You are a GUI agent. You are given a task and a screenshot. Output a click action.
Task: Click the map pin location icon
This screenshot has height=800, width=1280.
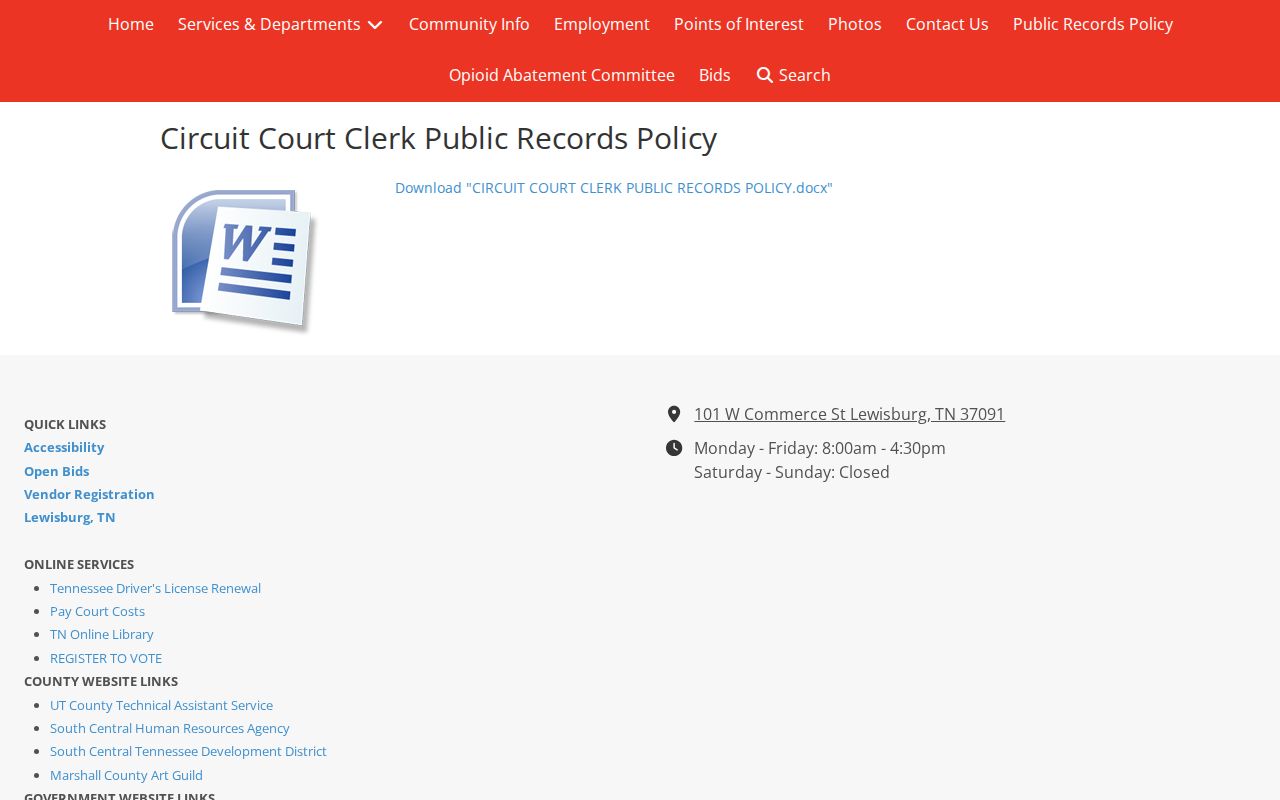pos(674,414)
